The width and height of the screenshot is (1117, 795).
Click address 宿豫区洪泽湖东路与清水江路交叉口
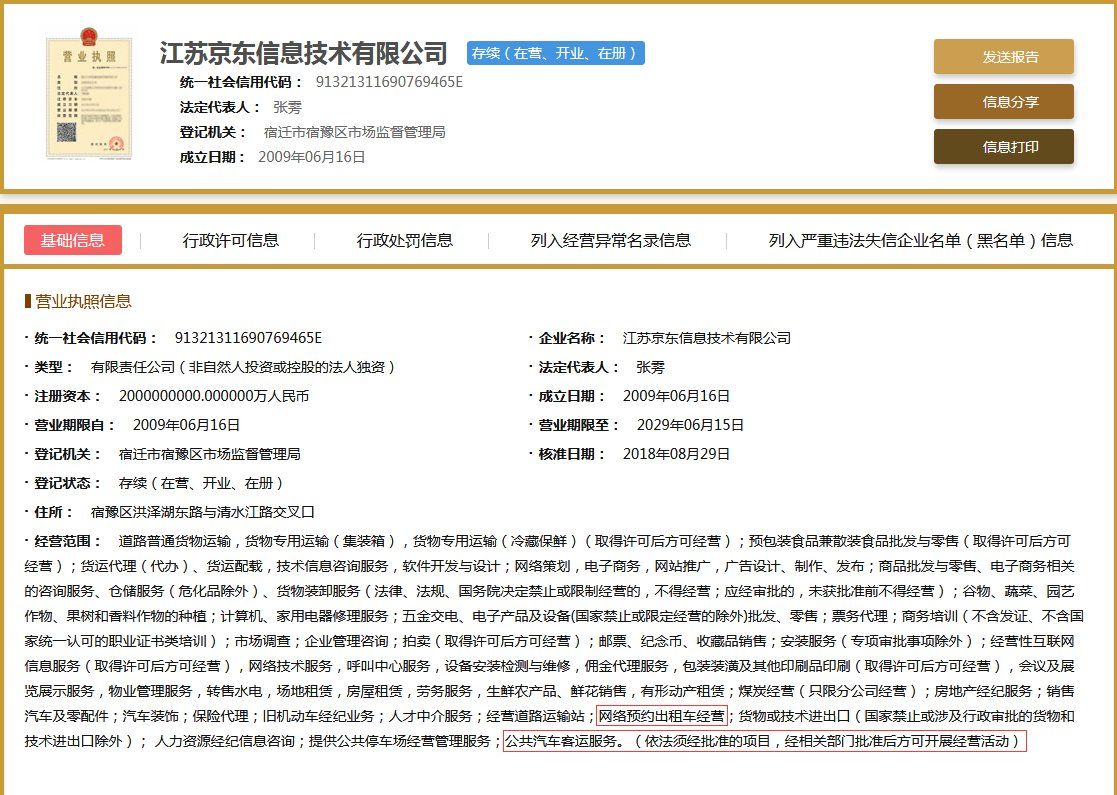point(202,511)
